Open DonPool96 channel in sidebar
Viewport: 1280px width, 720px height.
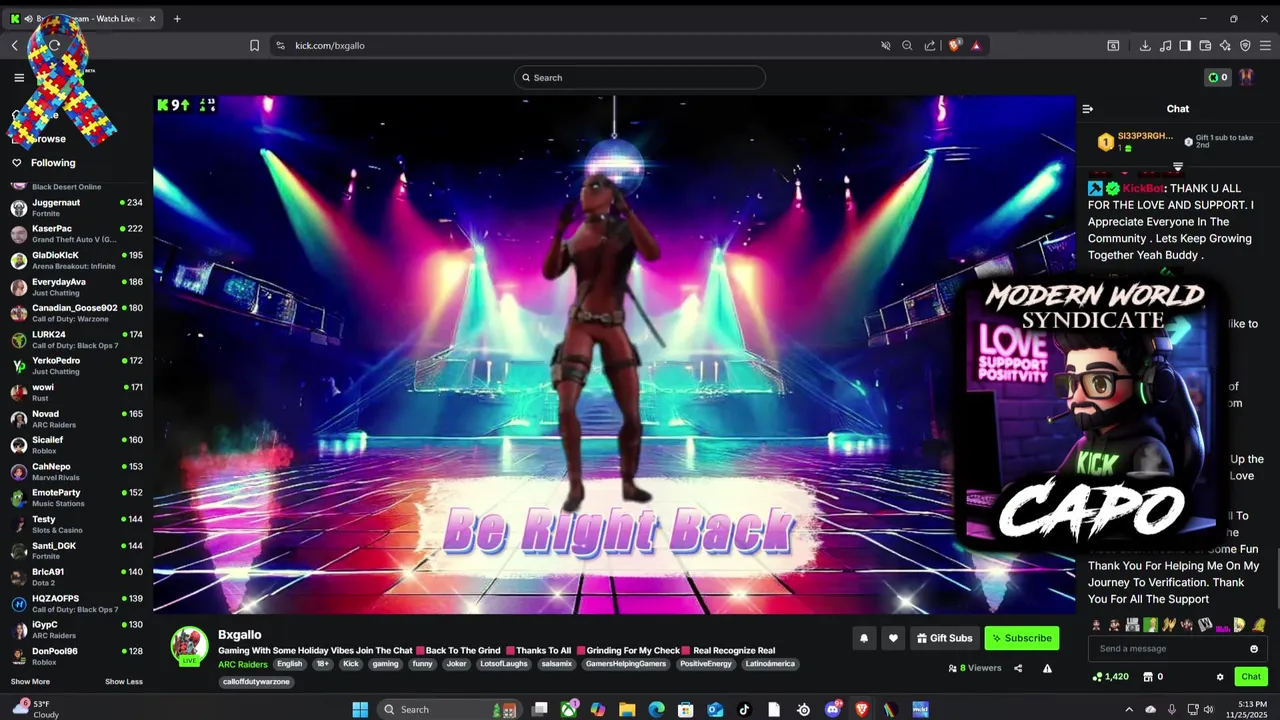76,656
